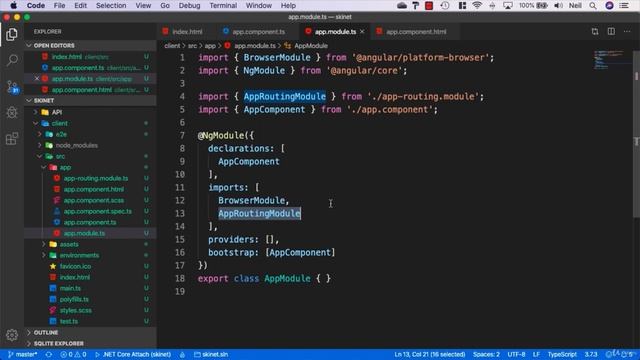The image size is (640, 360).
Task: Change Spaces: 2 indentation setting
Action: 486,354
